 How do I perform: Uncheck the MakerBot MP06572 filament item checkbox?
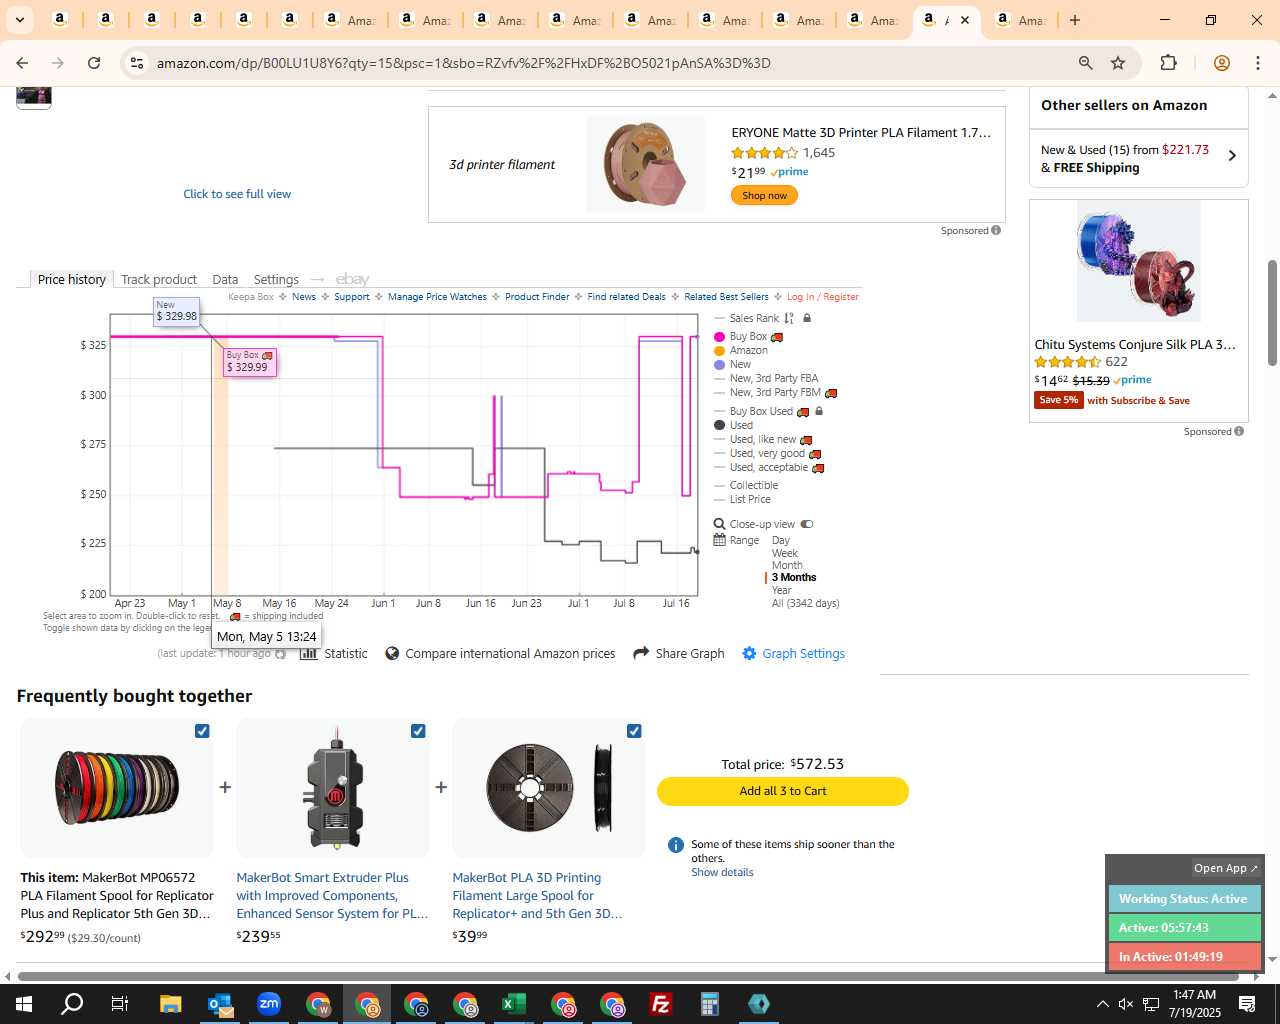(202, 731)
